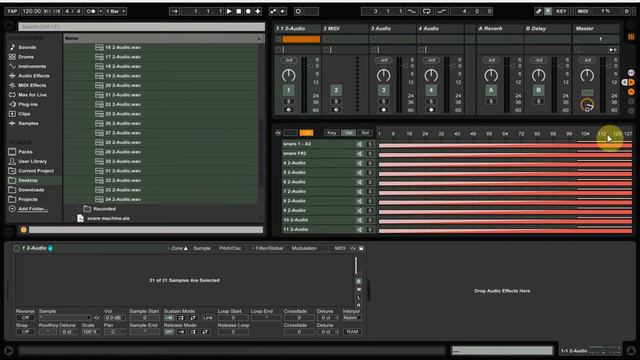This screenshot has height=360, width=640.
Task: Select Plug-ins category in browser
Action: [28, 104]
